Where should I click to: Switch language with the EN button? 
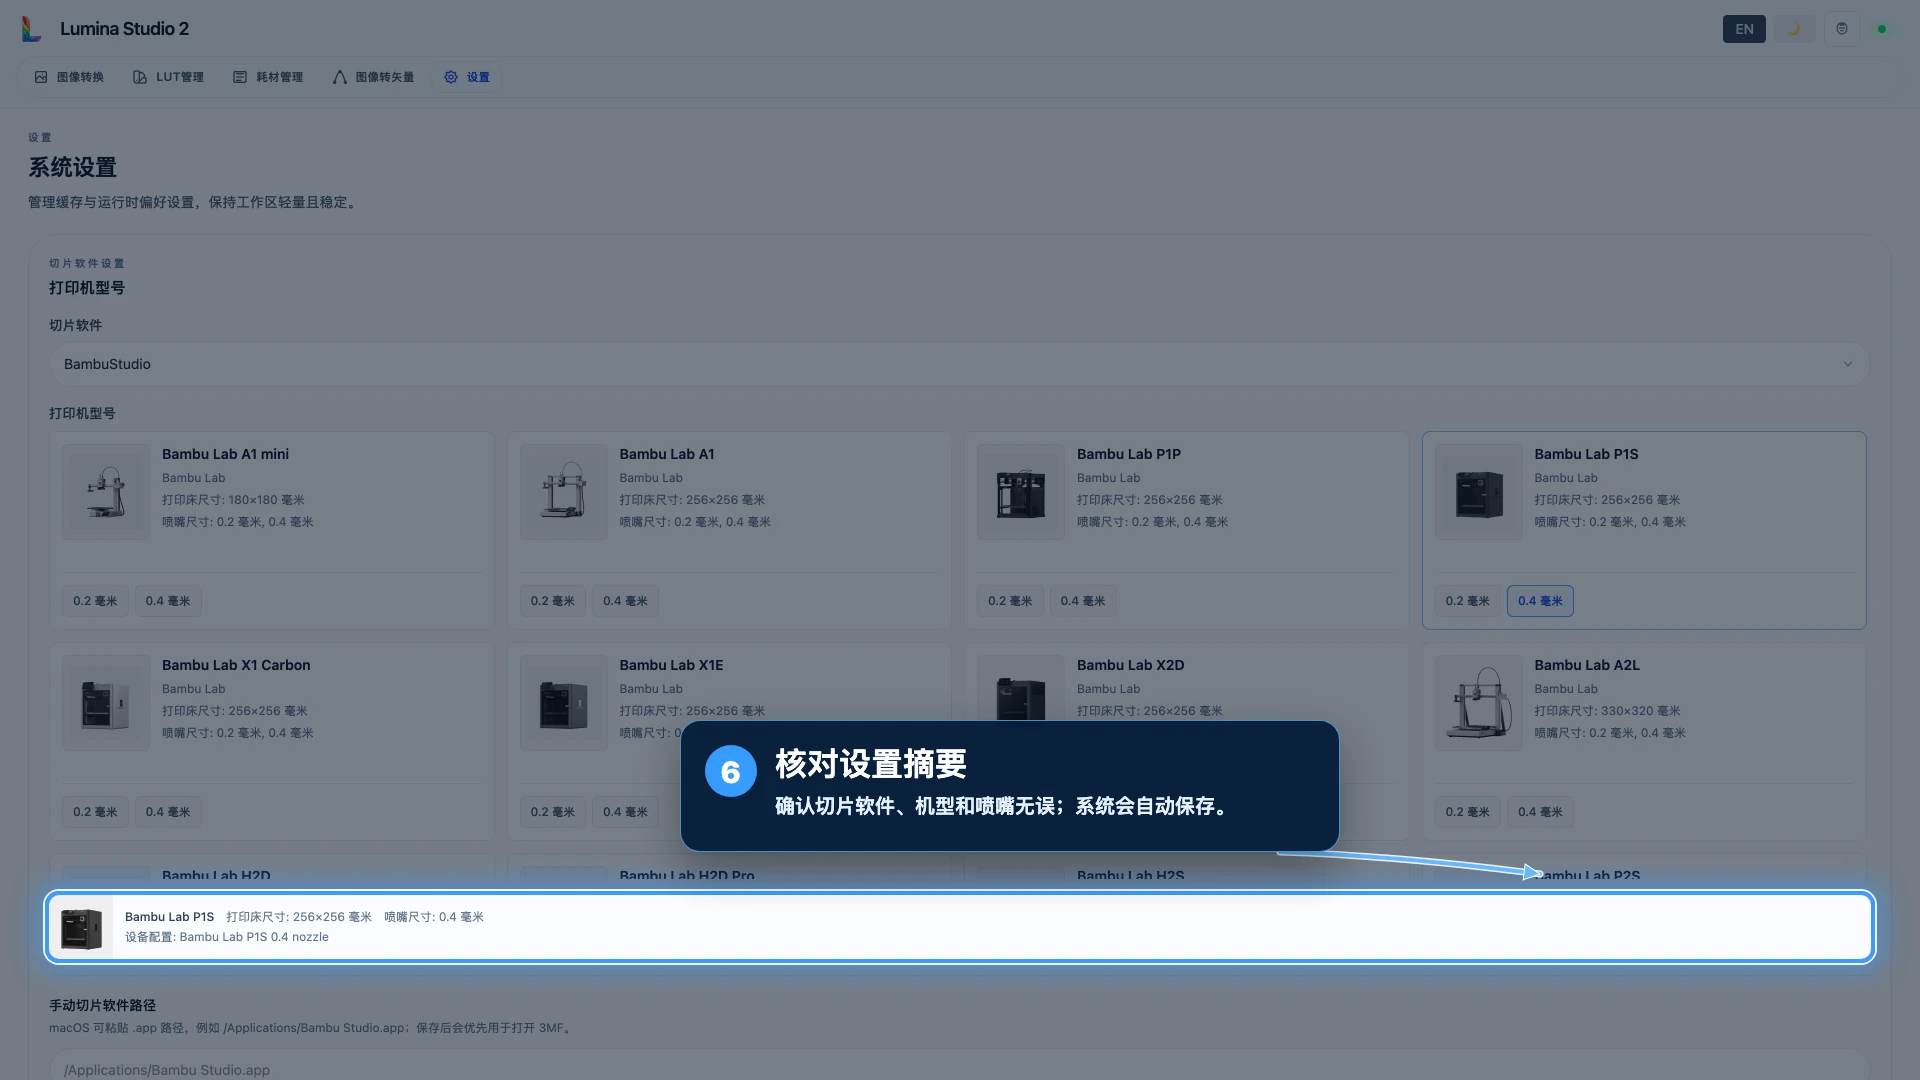click(x=1744, y=29)
